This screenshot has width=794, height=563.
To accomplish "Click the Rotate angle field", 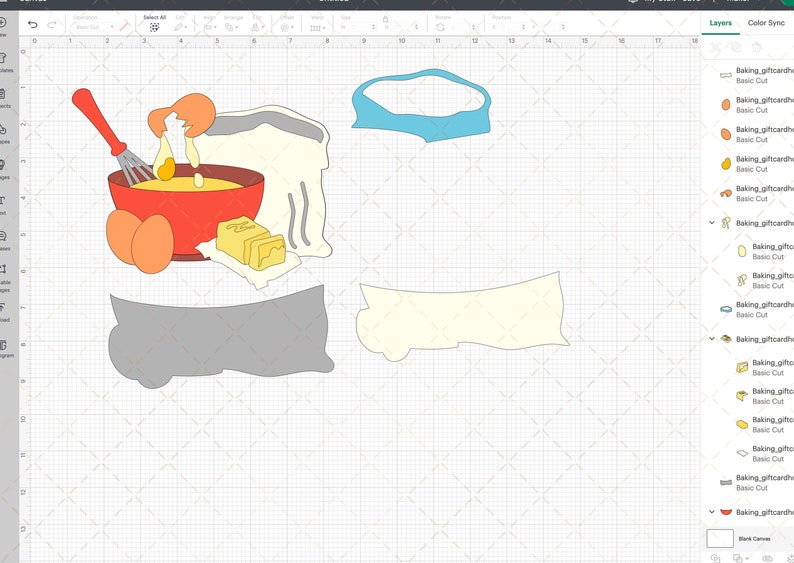I will click(462, 27).
